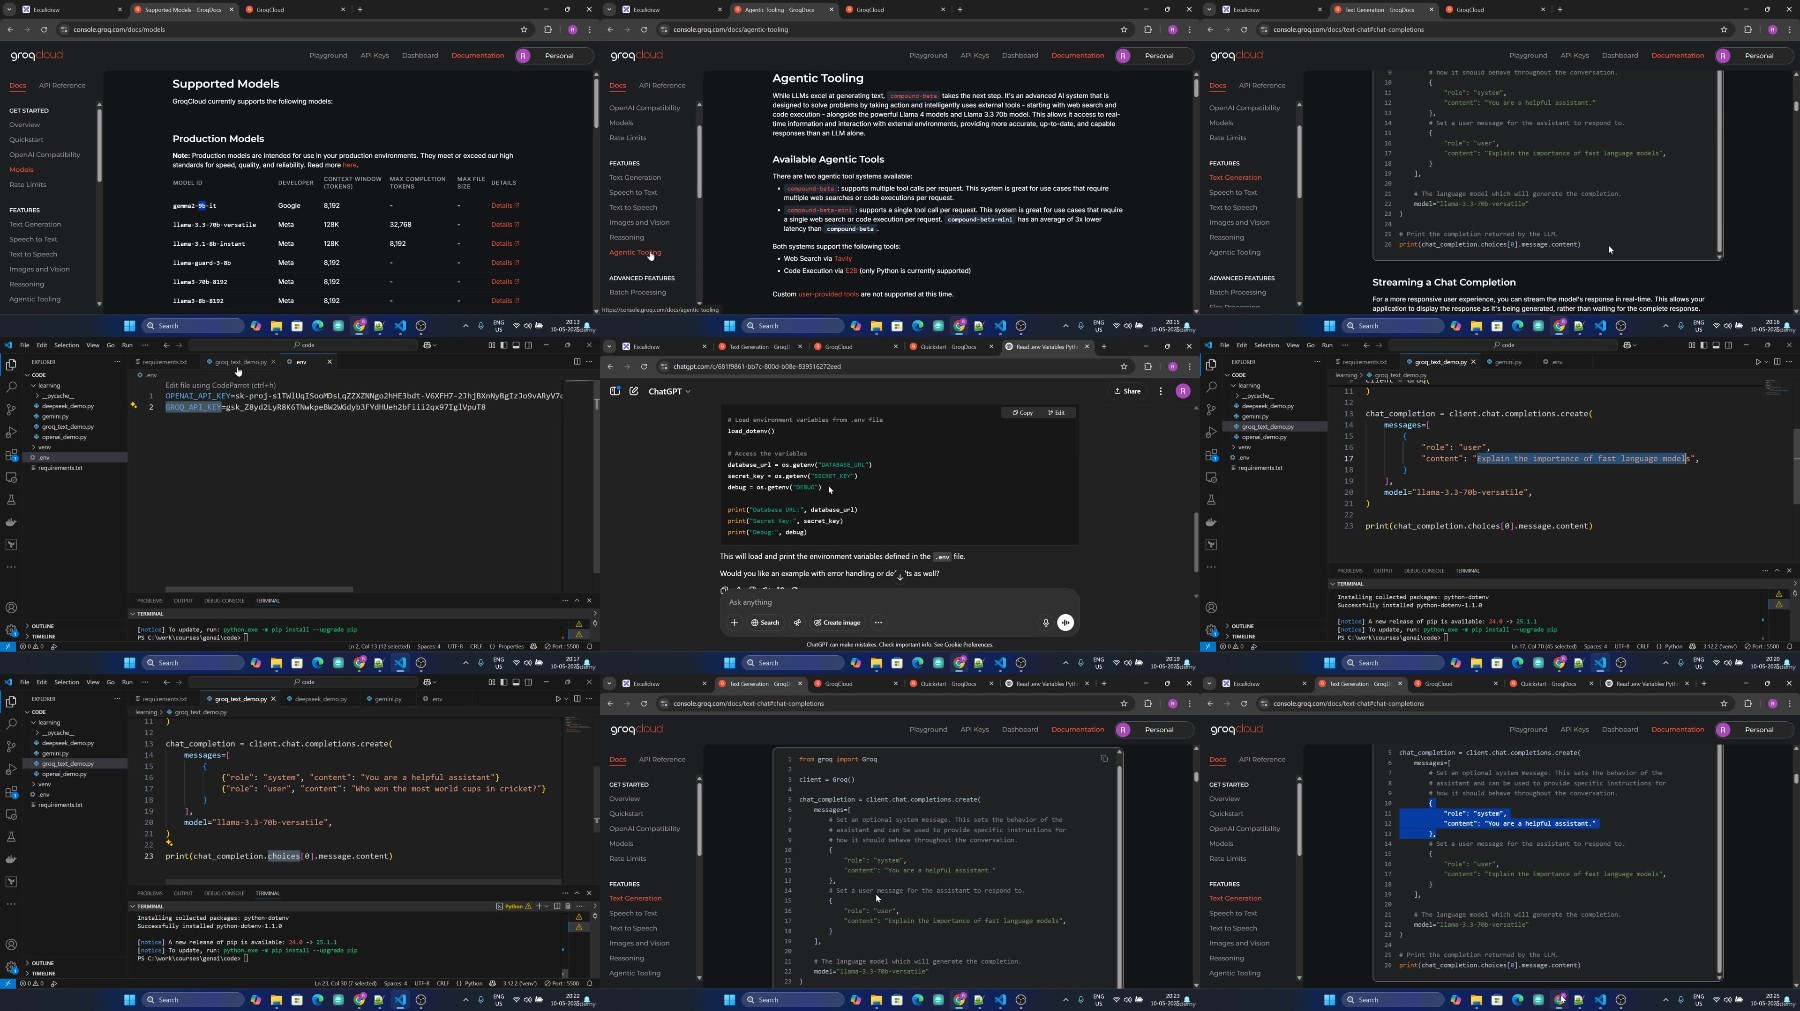This screenshot has height=1011, width=1800.
Task: Split editor in VS Code with highlighted 'Explain' text
Action: (x=1776, y=361)
